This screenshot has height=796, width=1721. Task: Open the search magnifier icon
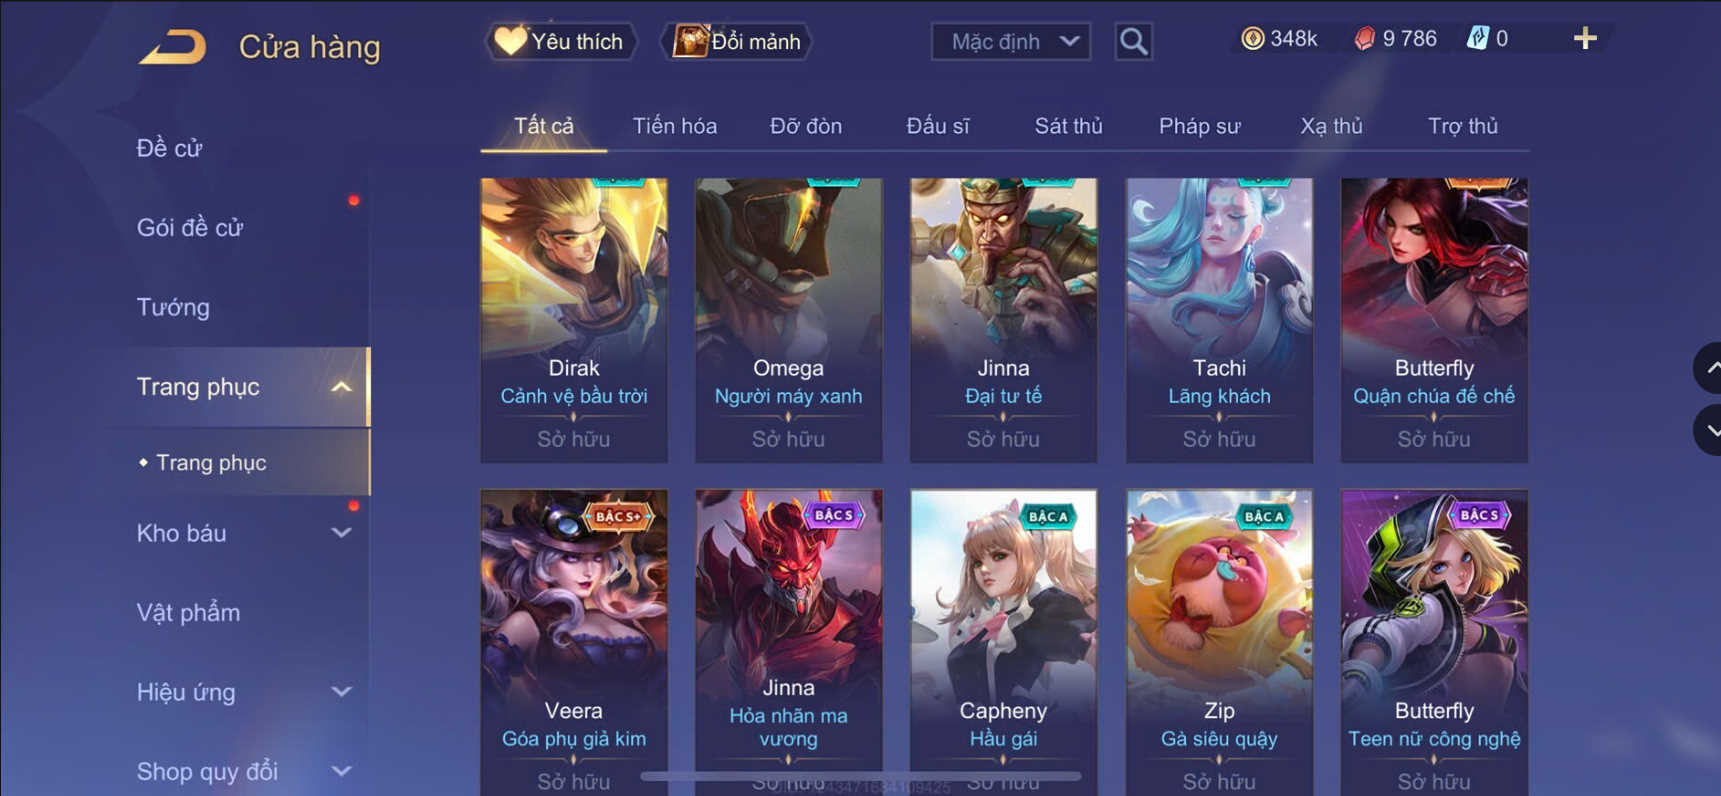click(1133, 41)
